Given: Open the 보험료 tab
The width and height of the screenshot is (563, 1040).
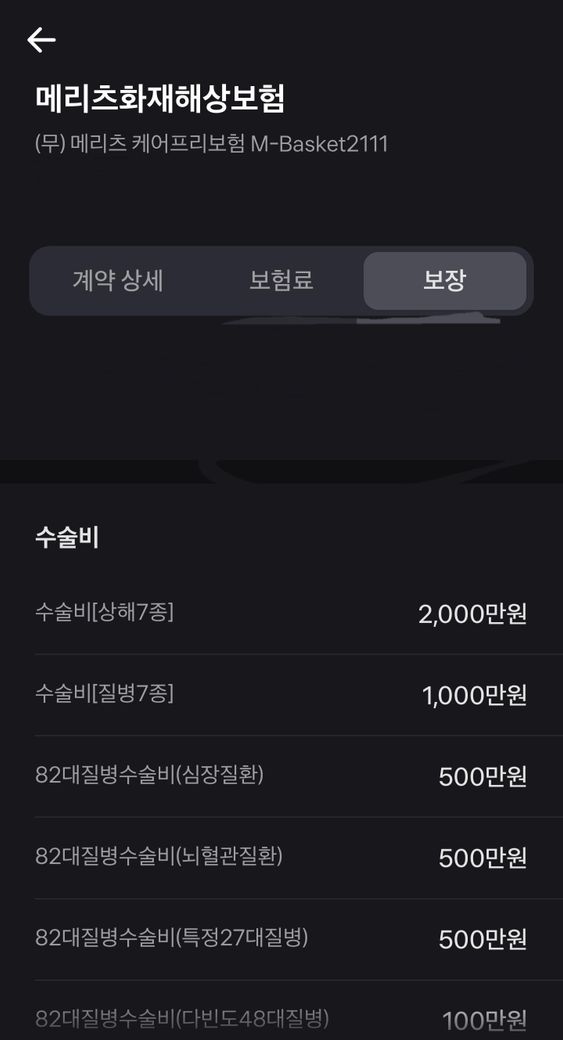Looking at the screenshot, I should pos(281,281).
